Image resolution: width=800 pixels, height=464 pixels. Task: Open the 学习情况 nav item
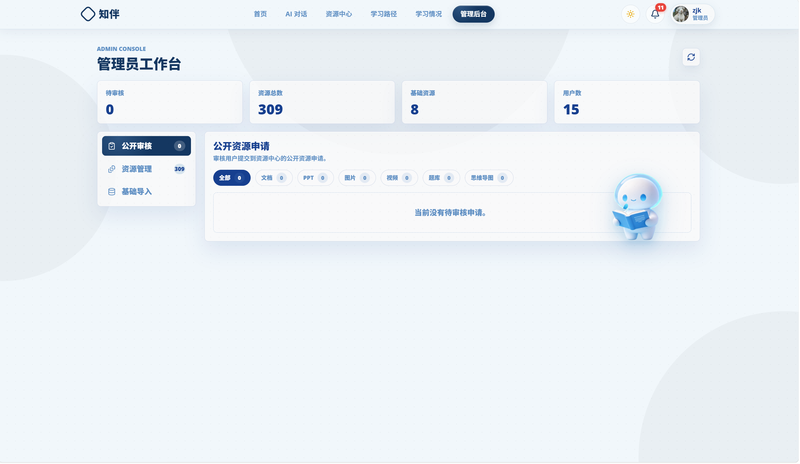click(429, 14)
